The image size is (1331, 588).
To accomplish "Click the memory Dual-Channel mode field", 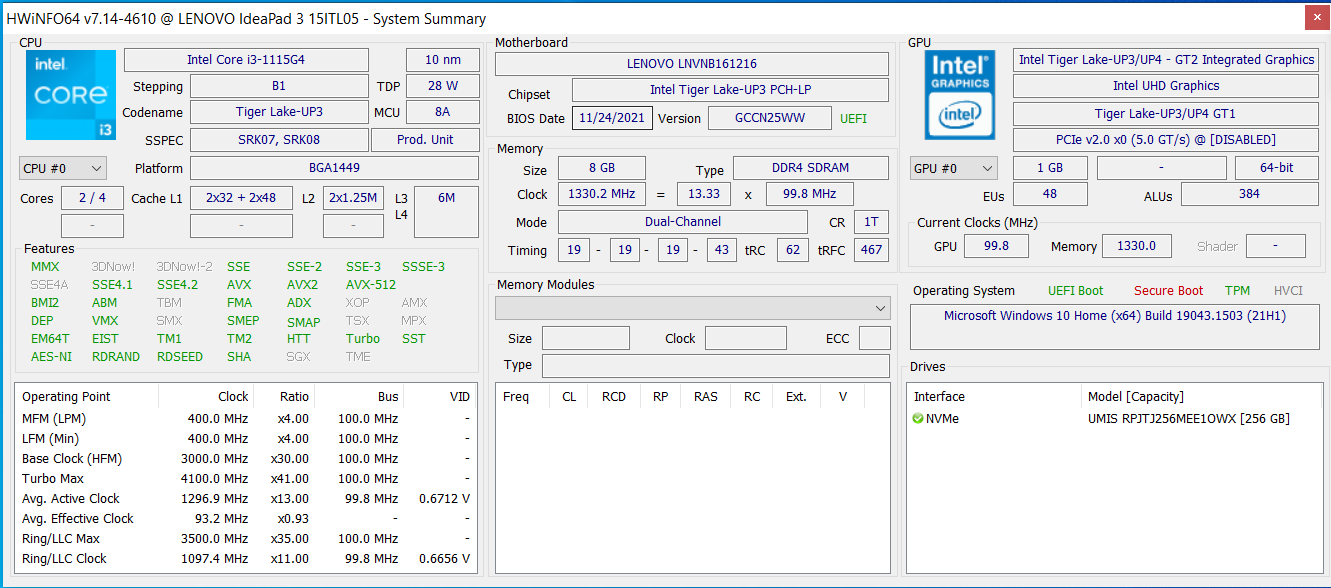I will point(682,222).
